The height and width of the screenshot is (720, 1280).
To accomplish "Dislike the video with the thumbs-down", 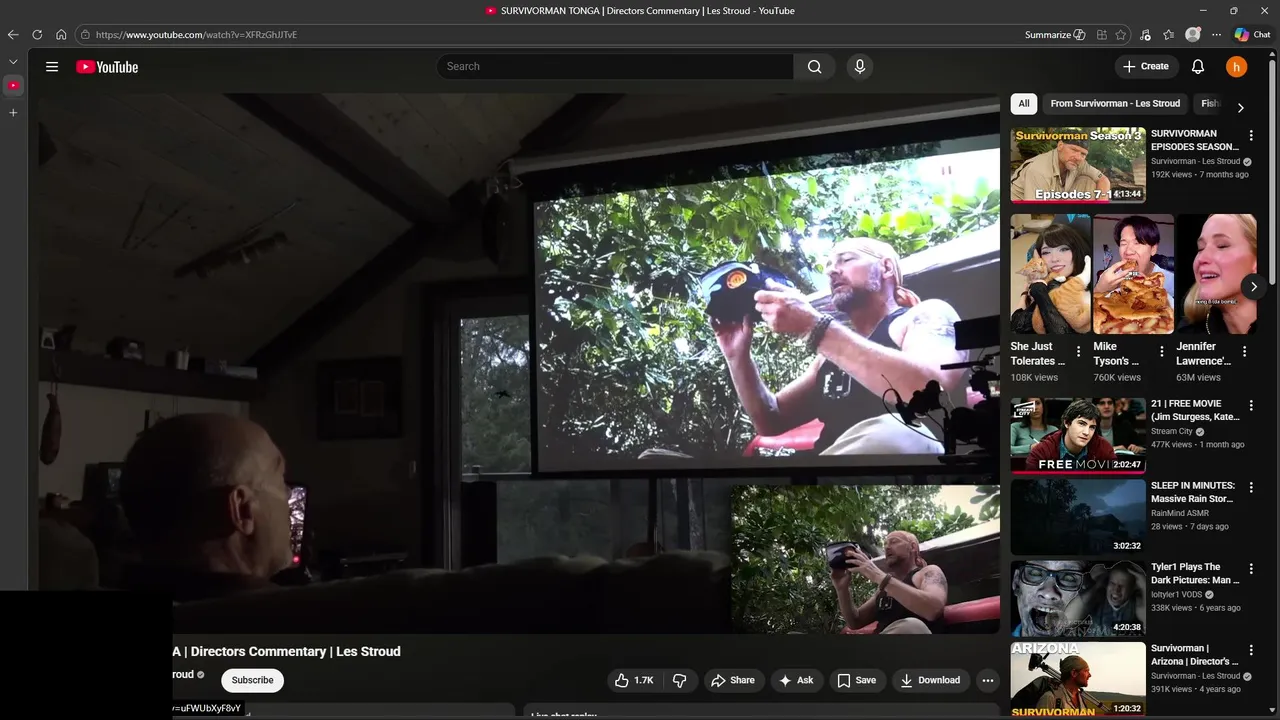I will (680, 680).
